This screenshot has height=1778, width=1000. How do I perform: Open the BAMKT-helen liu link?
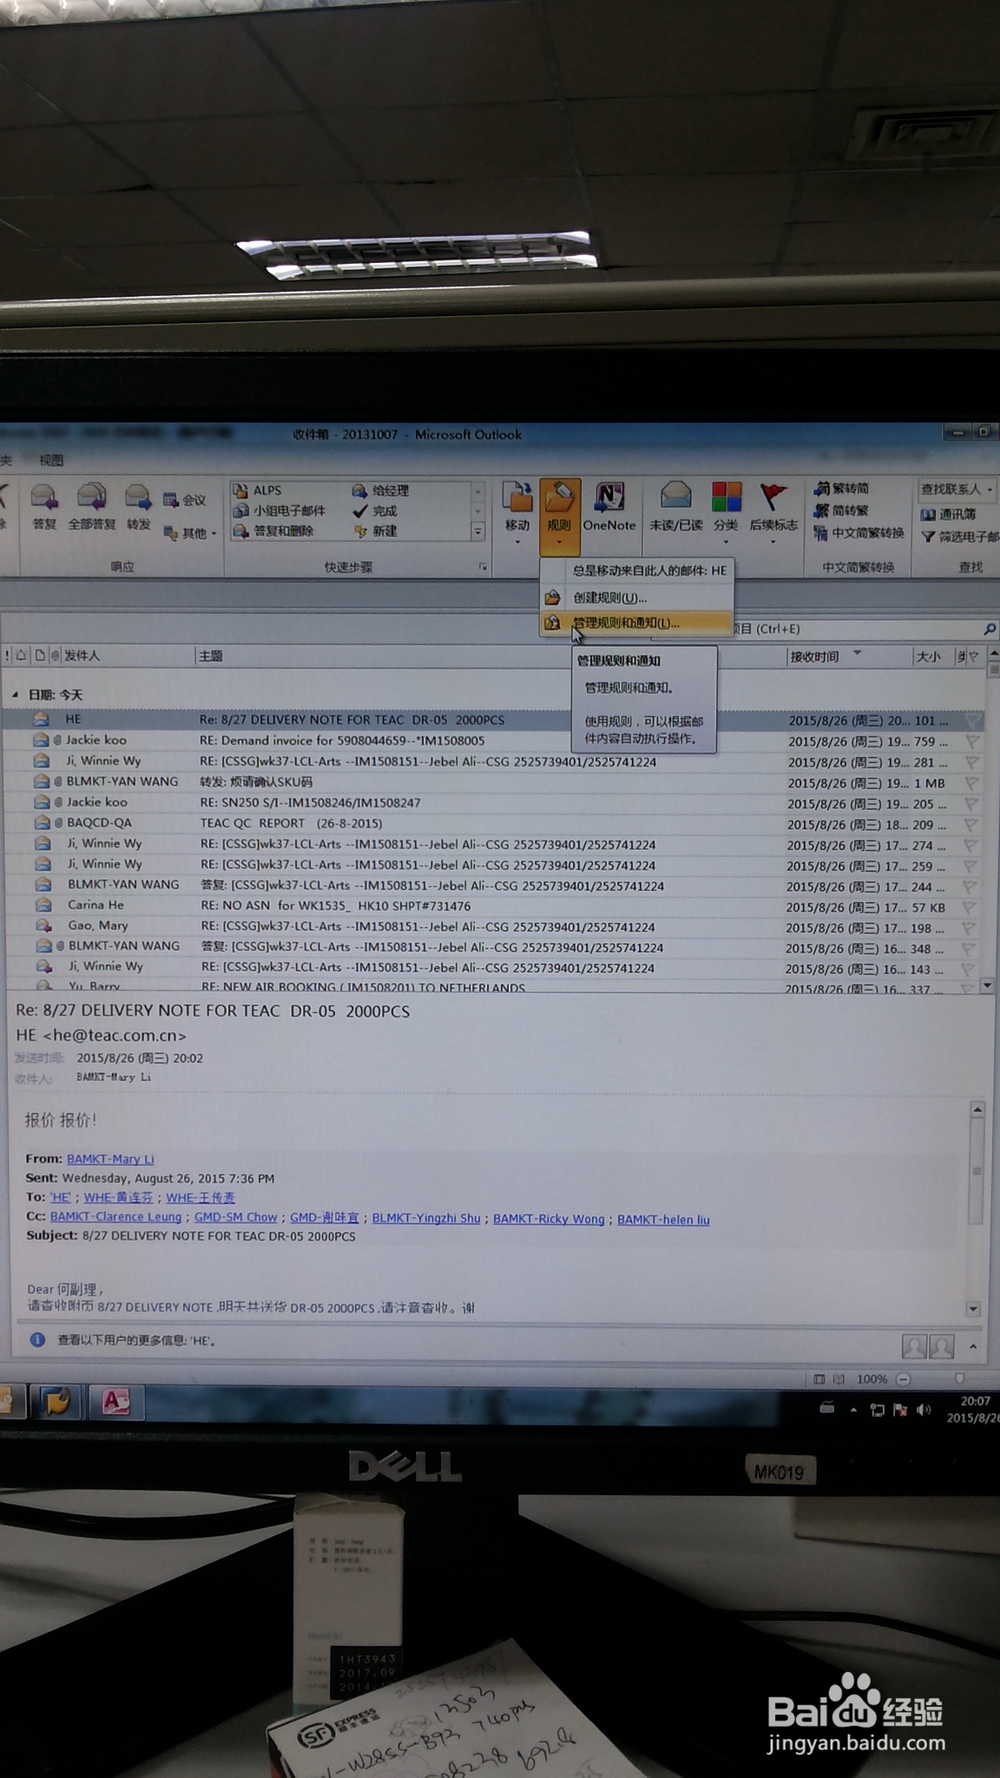(663, 1220)
